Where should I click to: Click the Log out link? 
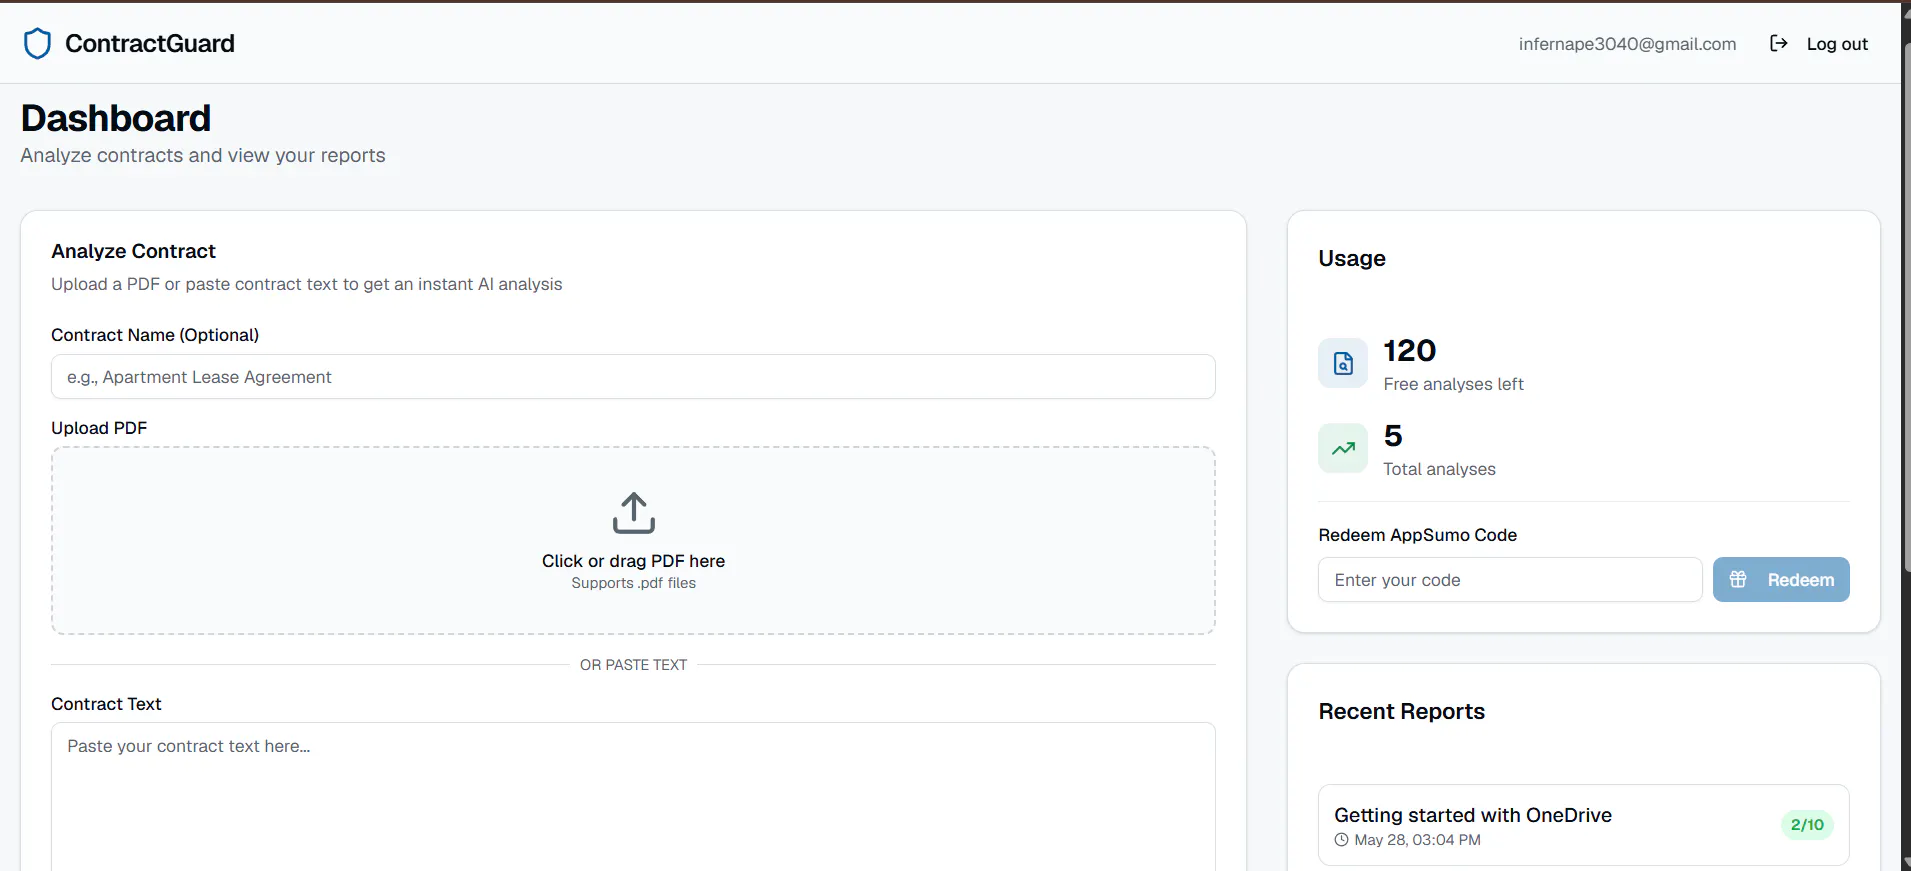(1837, 44)
